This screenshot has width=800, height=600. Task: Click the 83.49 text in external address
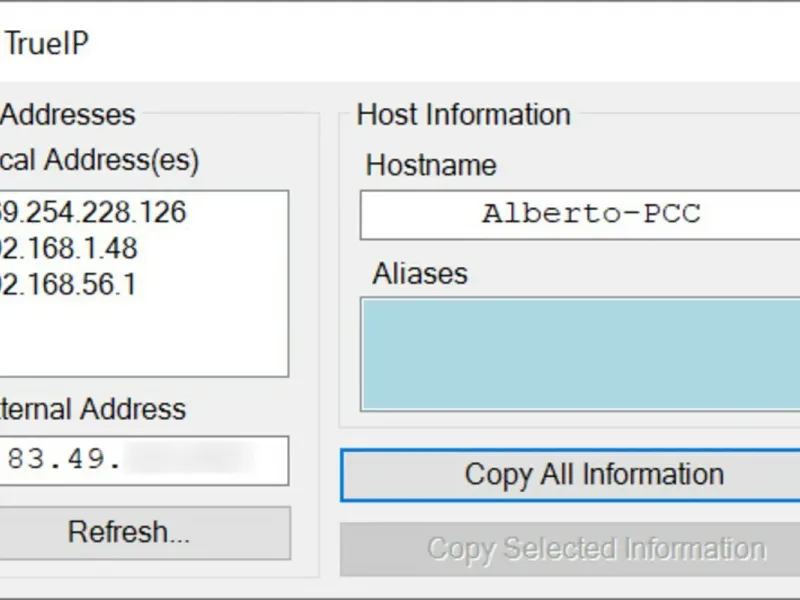(x=62, y=460)
